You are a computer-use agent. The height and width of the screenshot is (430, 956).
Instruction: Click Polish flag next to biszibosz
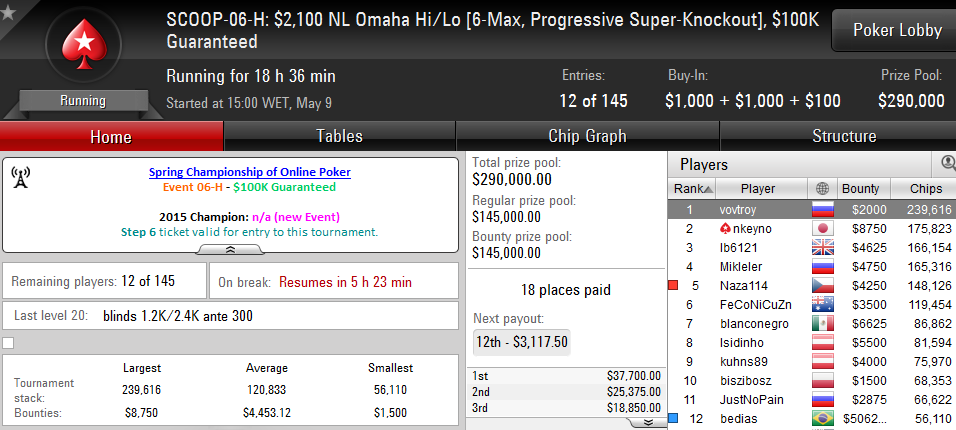[822, 381]
